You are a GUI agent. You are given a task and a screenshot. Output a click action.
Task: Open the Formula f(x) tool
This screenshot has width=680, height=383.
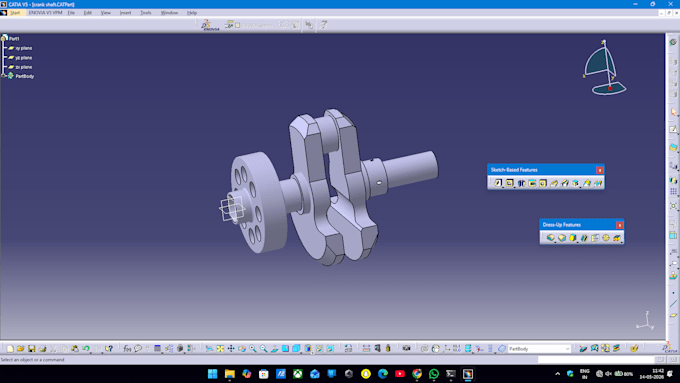coord(127,349)
